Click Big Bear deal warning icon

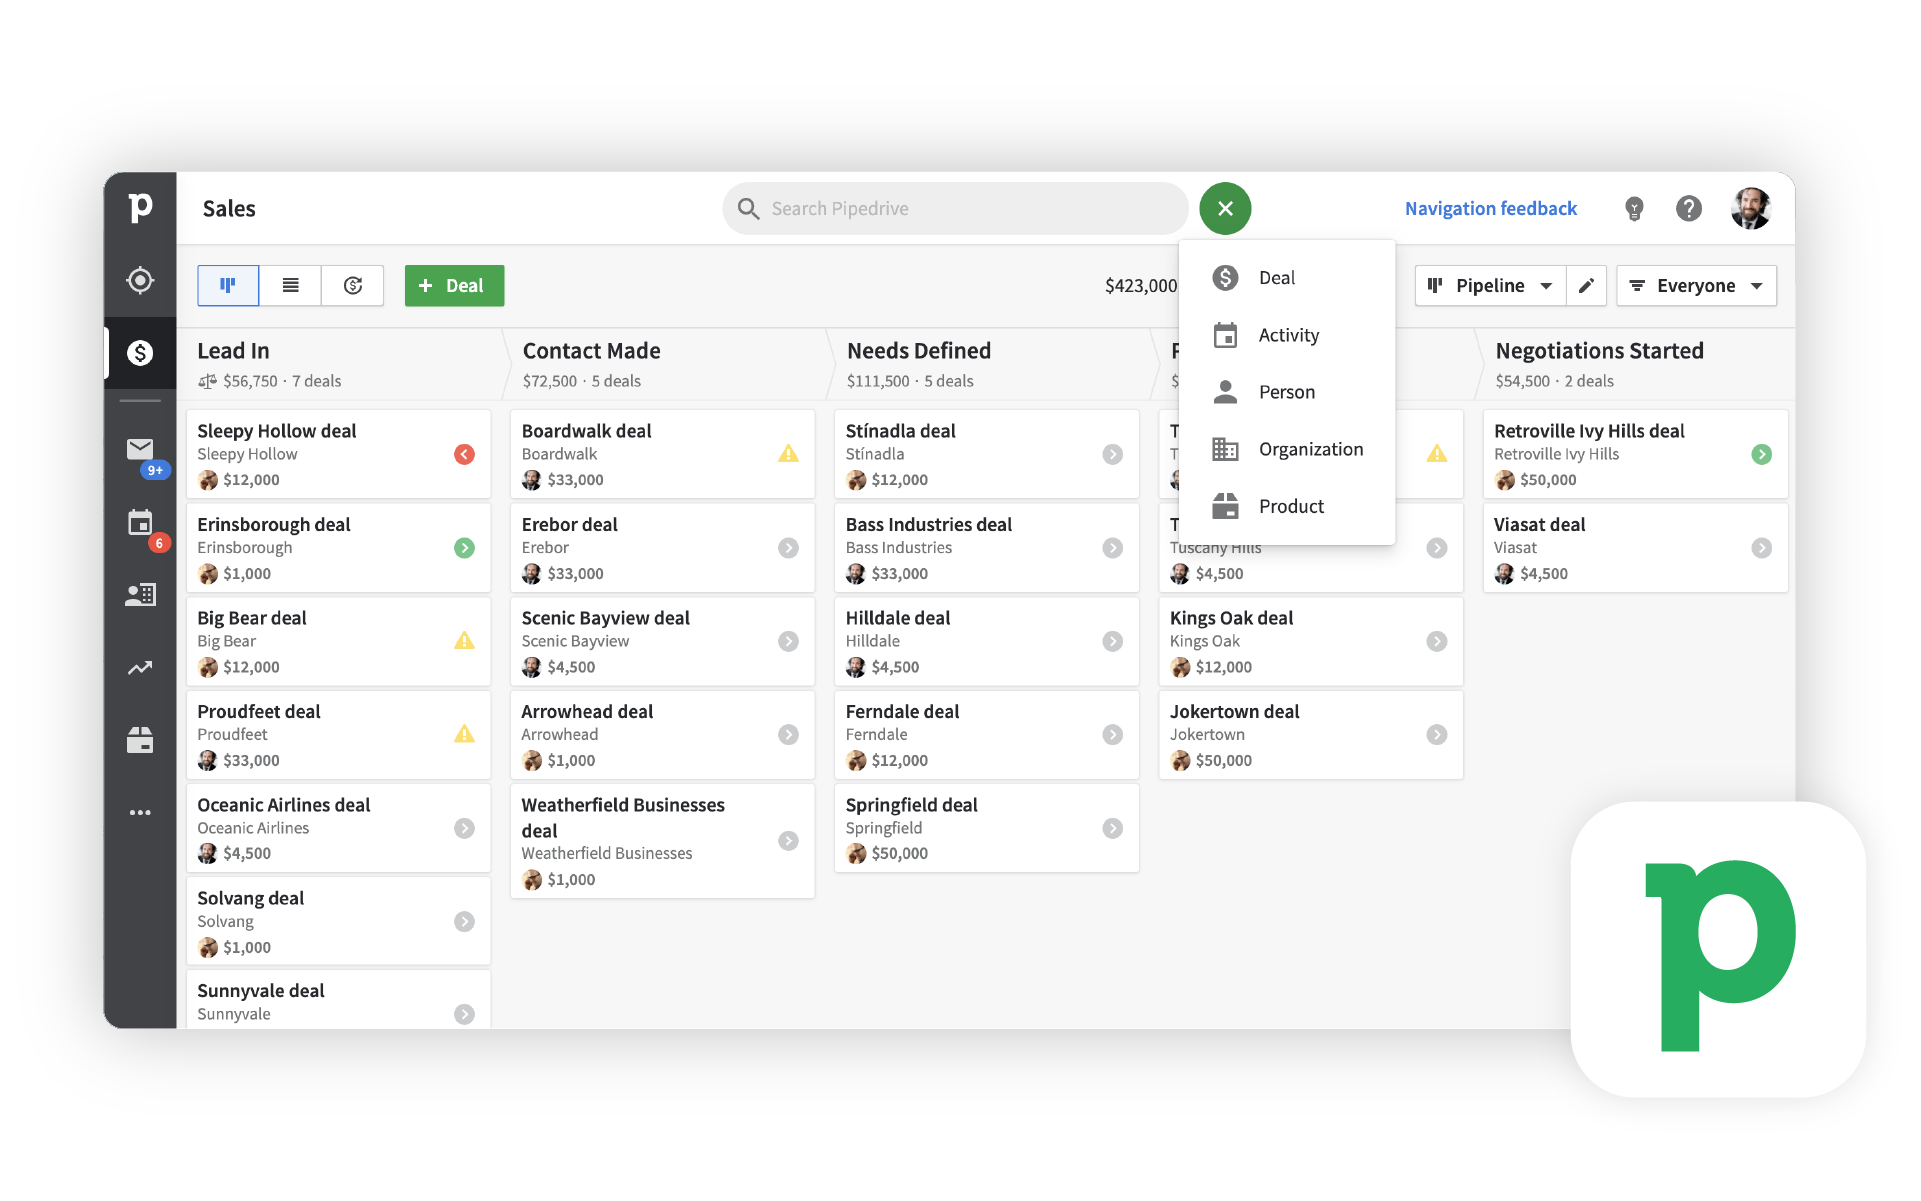coord(464,641)
